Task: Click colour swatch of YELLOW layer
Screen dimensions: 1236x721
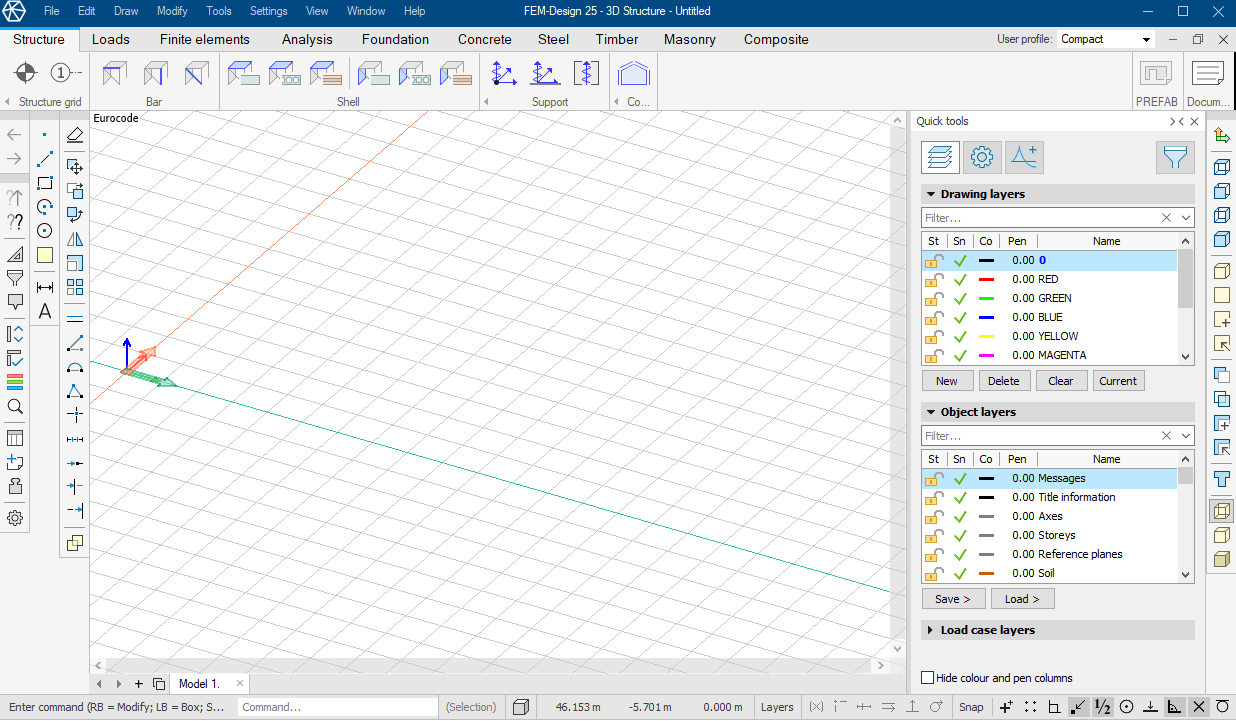Action: tap(986, 336)
